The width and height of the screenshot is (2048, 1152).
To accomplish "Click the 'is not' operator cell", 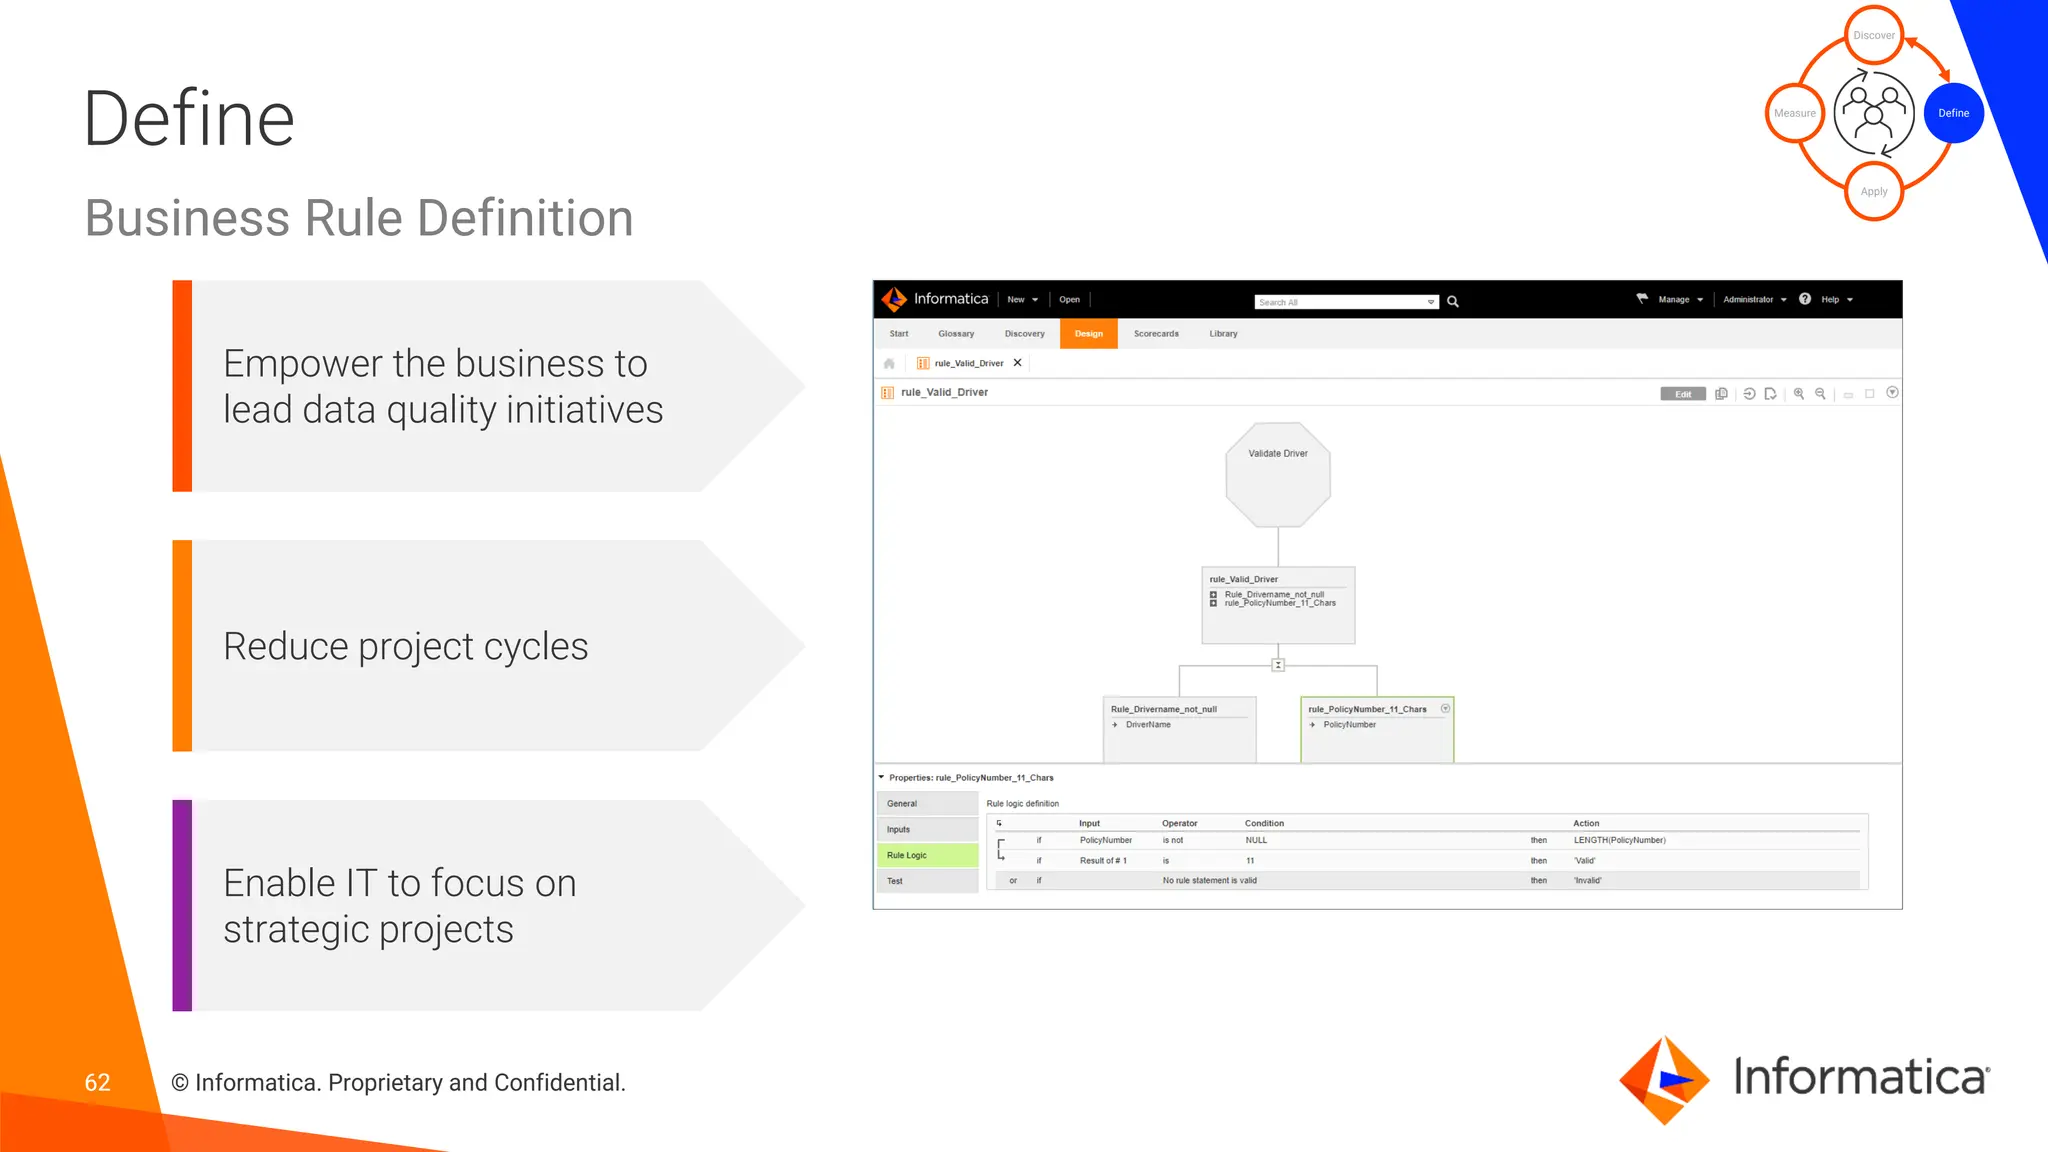I will click(x=1173, y=840).
